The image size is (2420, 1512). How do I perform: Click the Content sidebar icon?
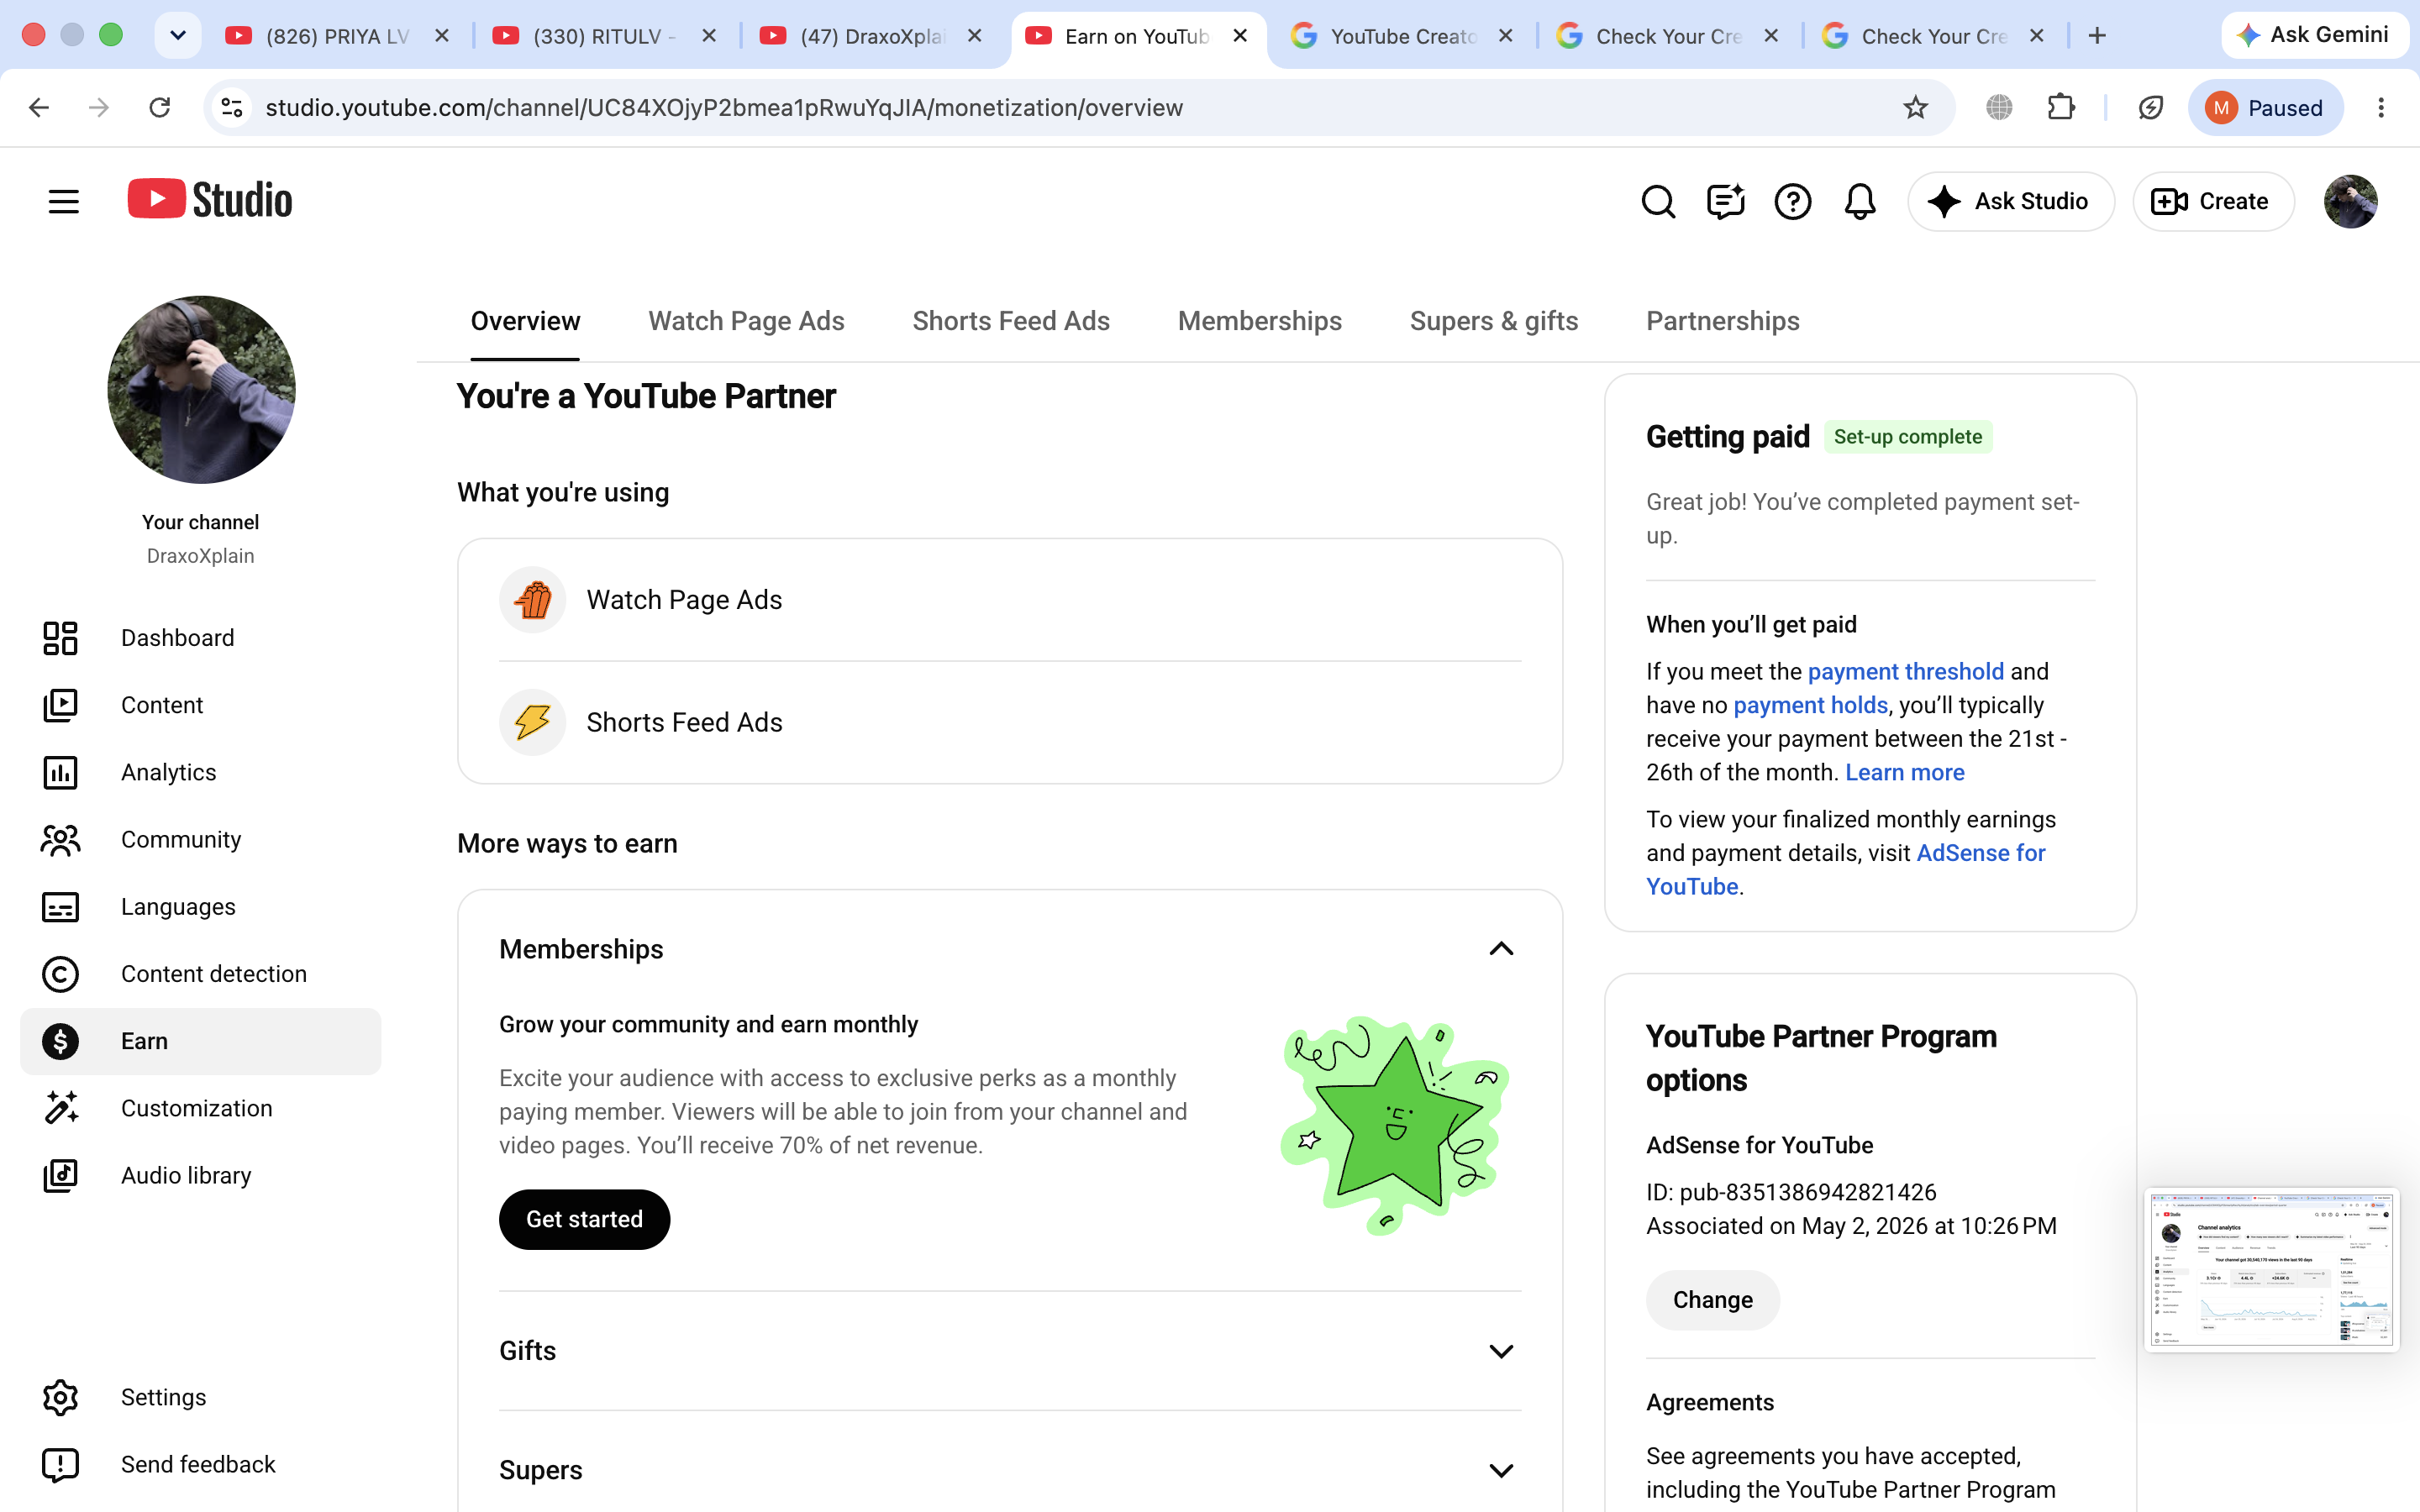(x=60, y=705)
